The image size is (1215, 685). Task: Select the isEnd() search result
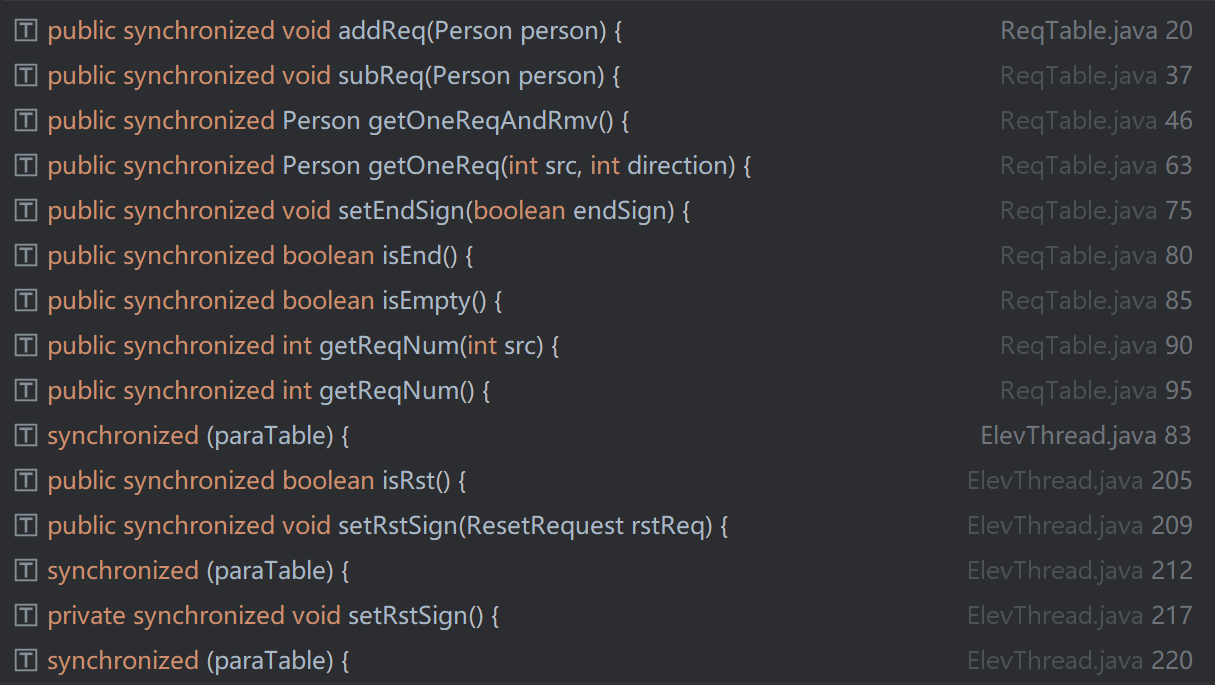pos(607,256)
